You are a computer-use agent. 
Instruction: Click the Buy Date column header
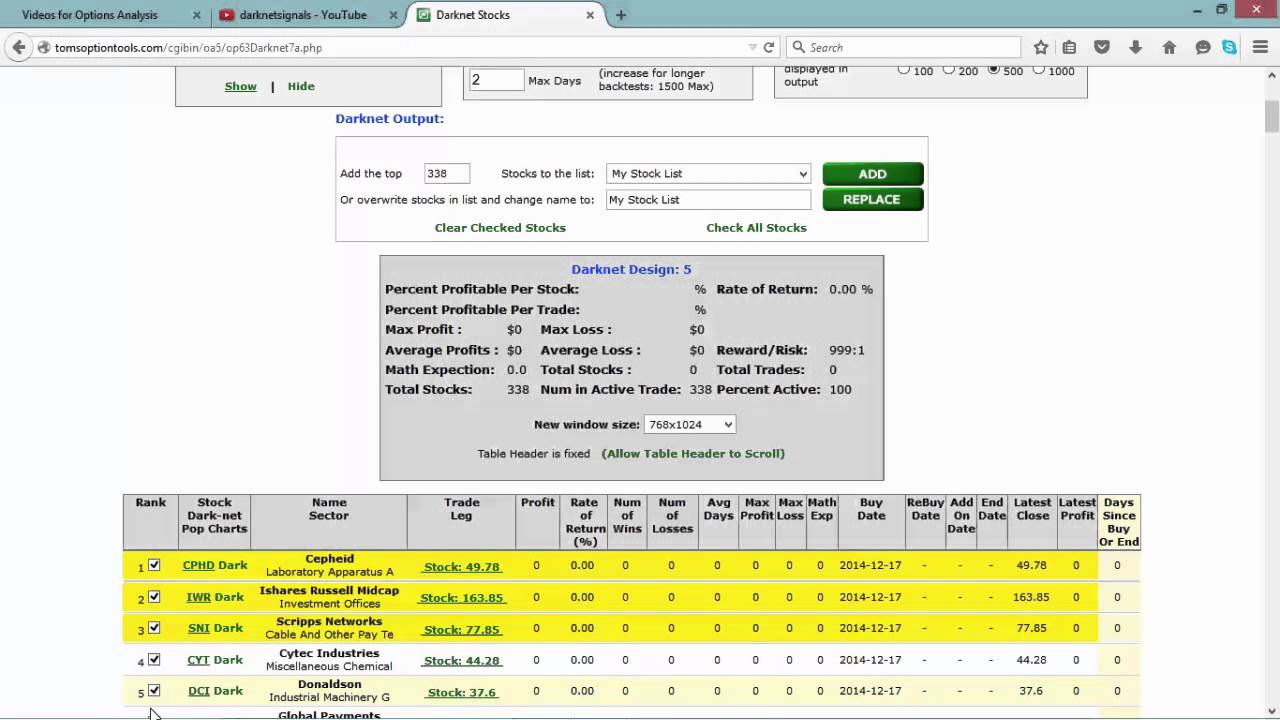871,509
